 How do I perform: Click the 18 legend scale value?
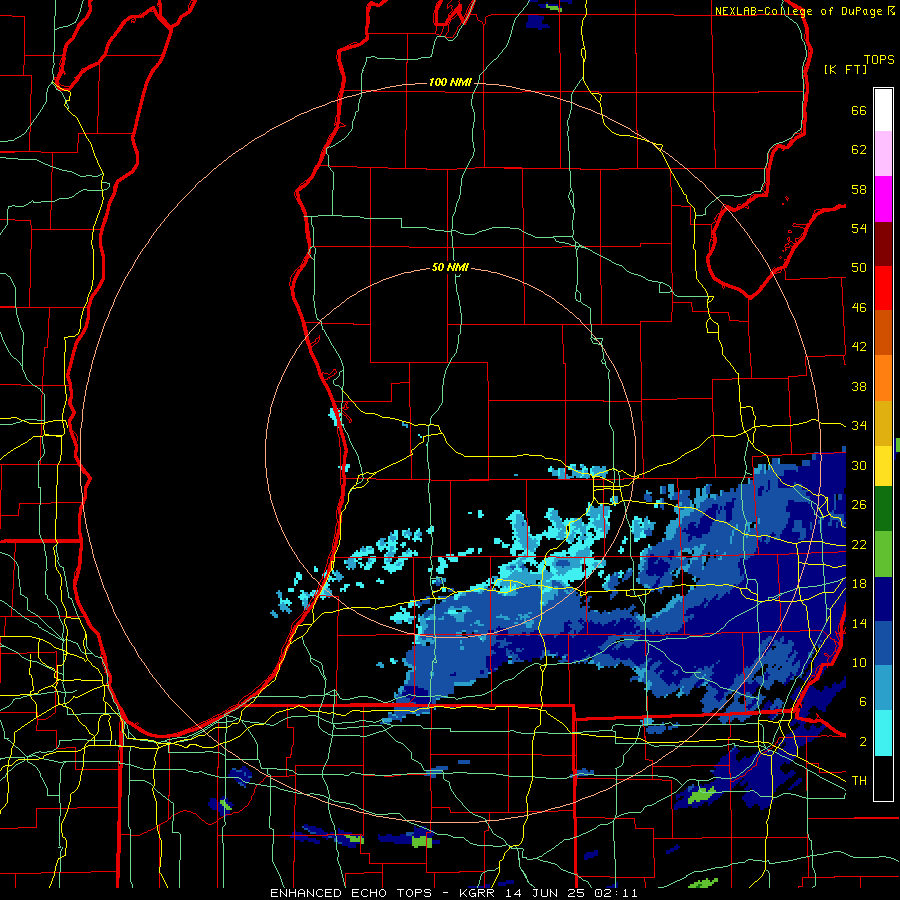pos(859,584)
